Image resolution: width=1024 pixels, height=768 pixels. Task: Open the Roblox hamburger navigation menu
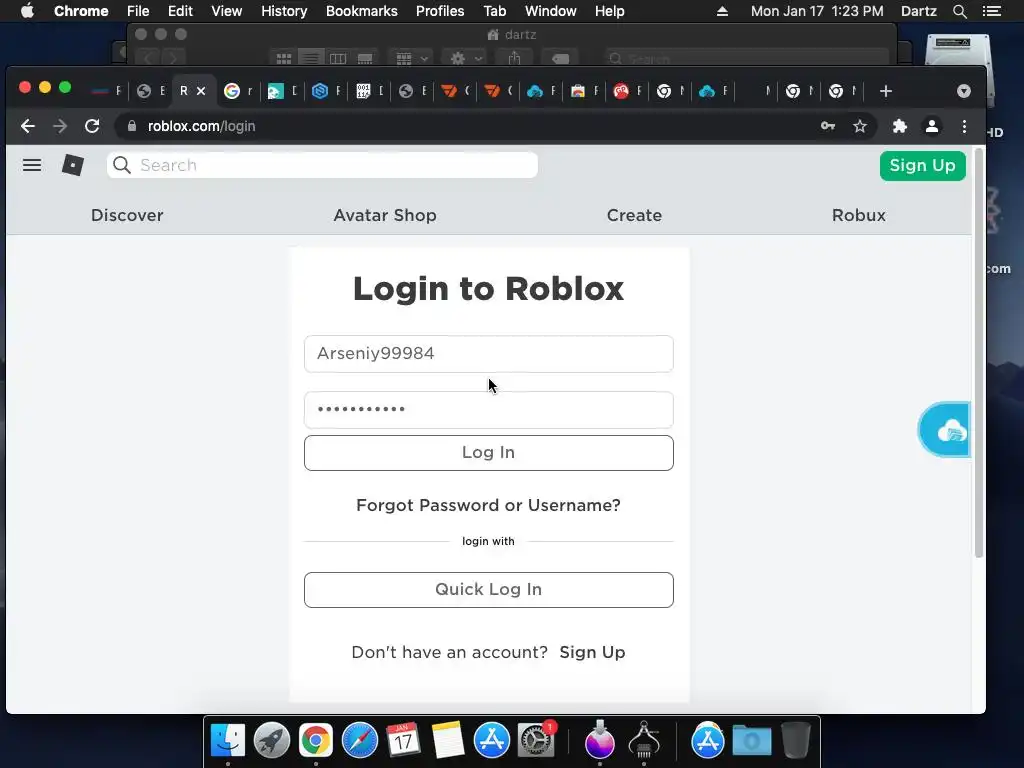click(31, 165)
